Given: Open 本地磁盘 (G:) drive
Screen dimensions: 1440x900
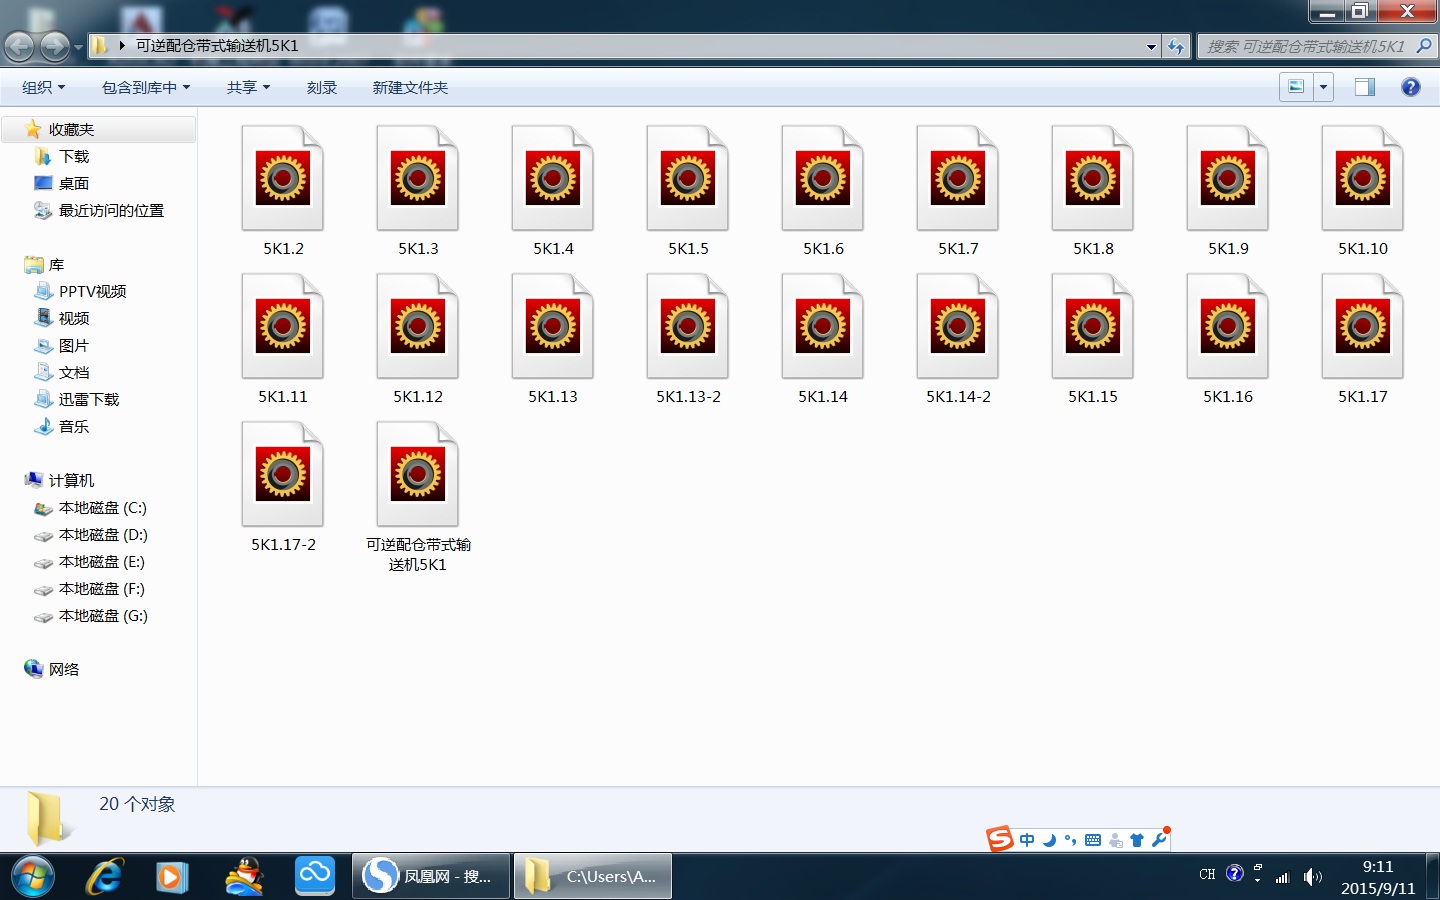Looking at the screenshot, I should 103,616.
